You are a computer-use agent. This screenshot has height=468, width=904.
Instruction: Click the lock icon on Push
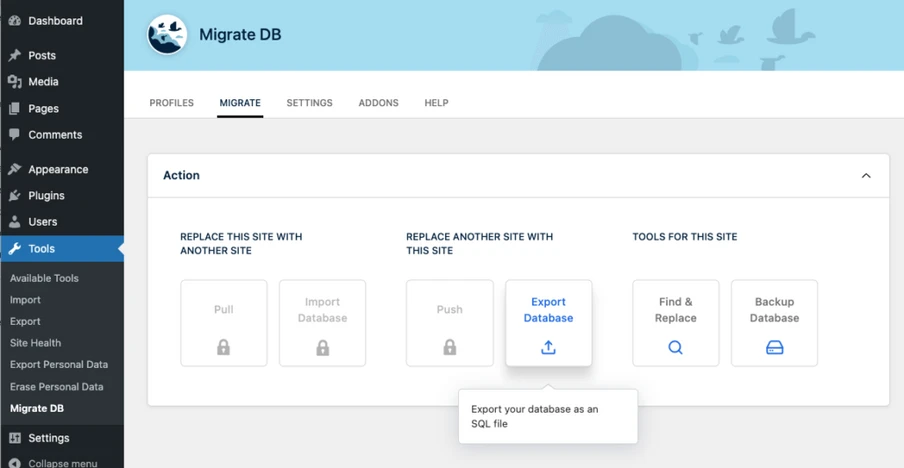coord(449,347)
